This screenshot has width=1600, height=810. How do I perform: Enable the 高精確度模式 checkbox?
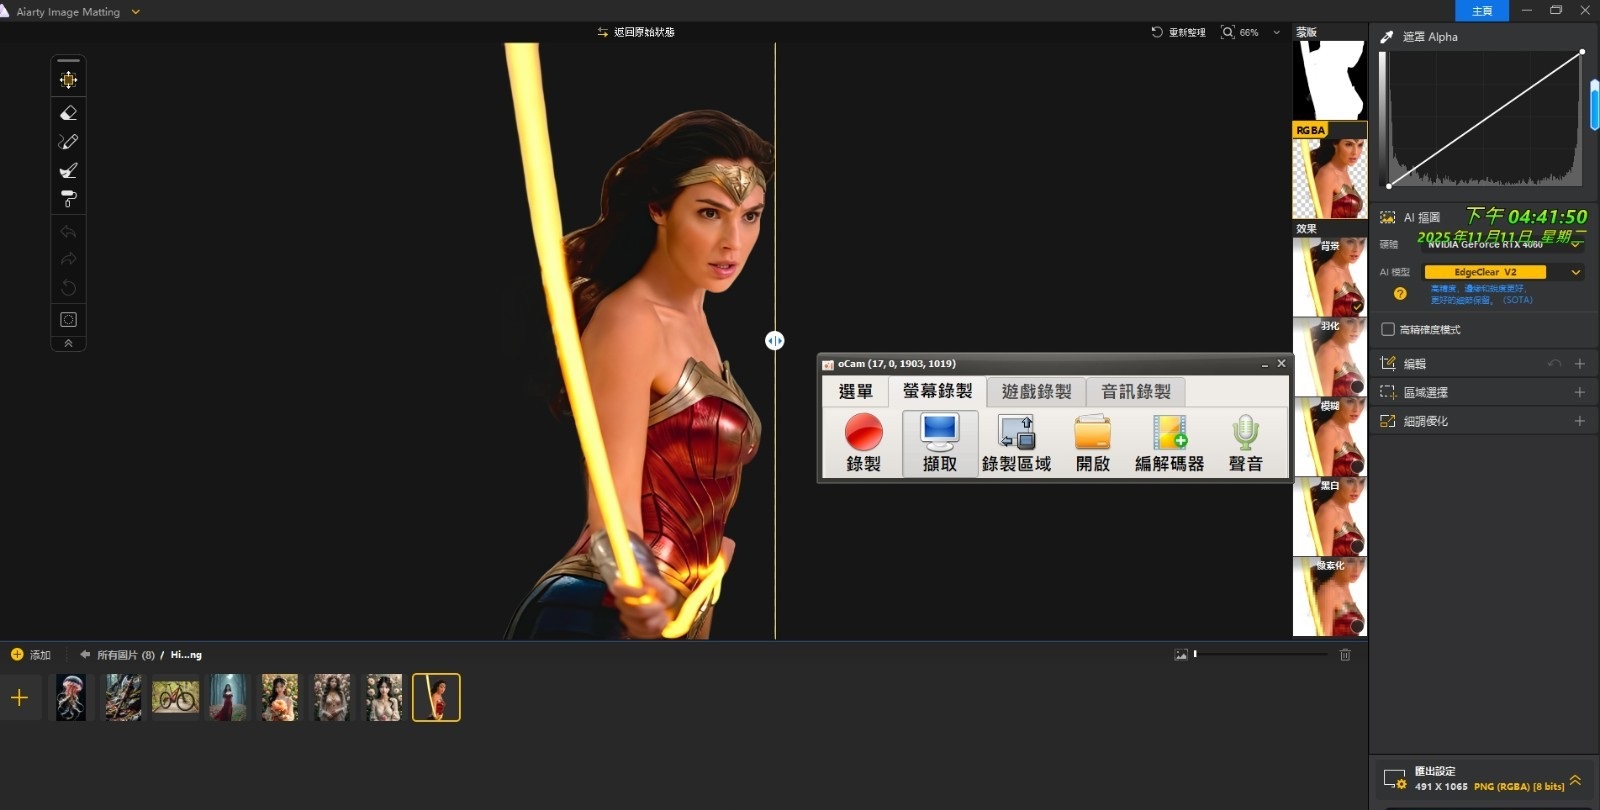[x=1388, y=330]
